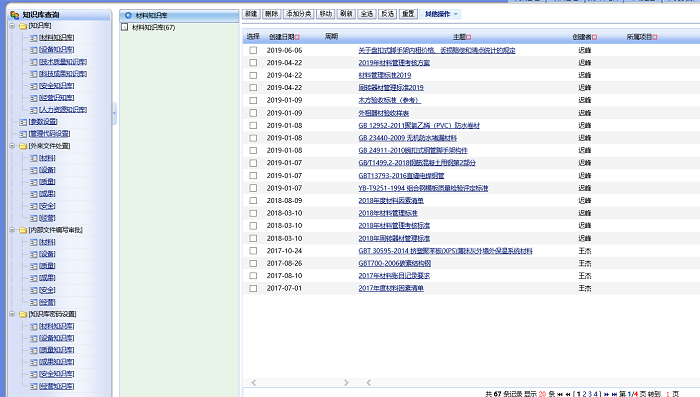Viewport: 700px width, 397px height.
Task: Click the 转到 page number input field
Action: pyautogui.click(x=668, y=394)
